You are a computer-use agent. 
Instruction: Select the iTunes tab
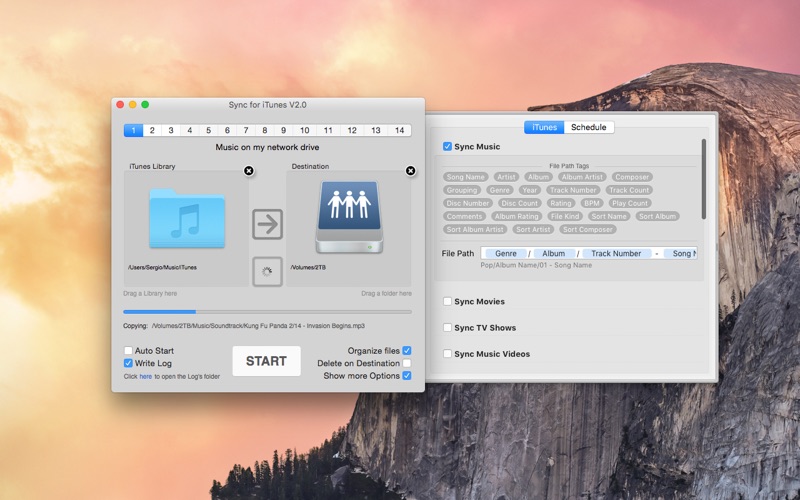click(544, 127)
